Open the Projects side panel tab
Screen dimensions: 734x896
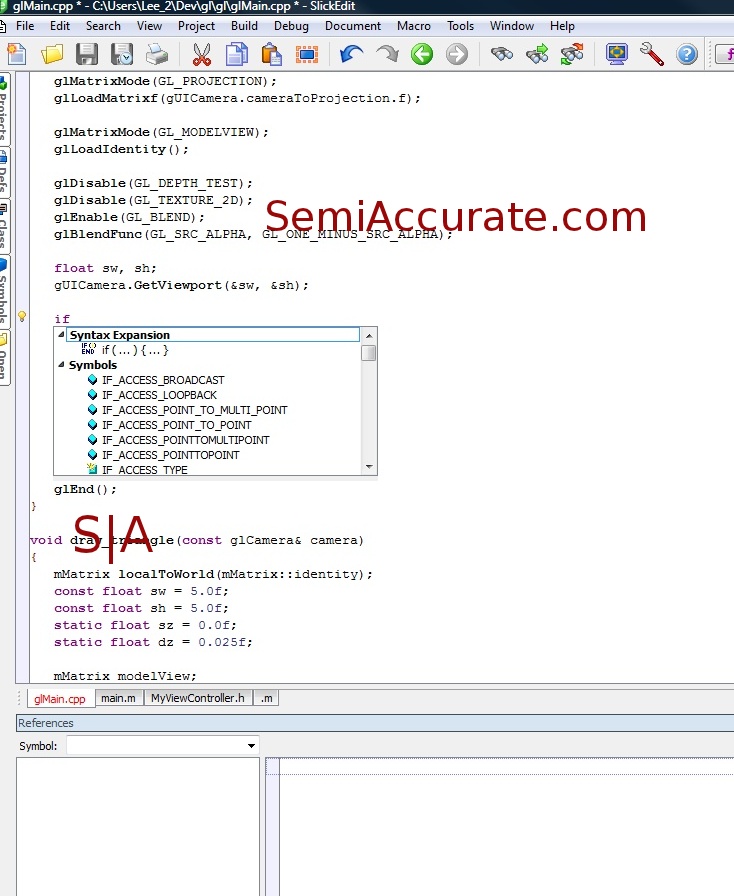tap(4, 110)
